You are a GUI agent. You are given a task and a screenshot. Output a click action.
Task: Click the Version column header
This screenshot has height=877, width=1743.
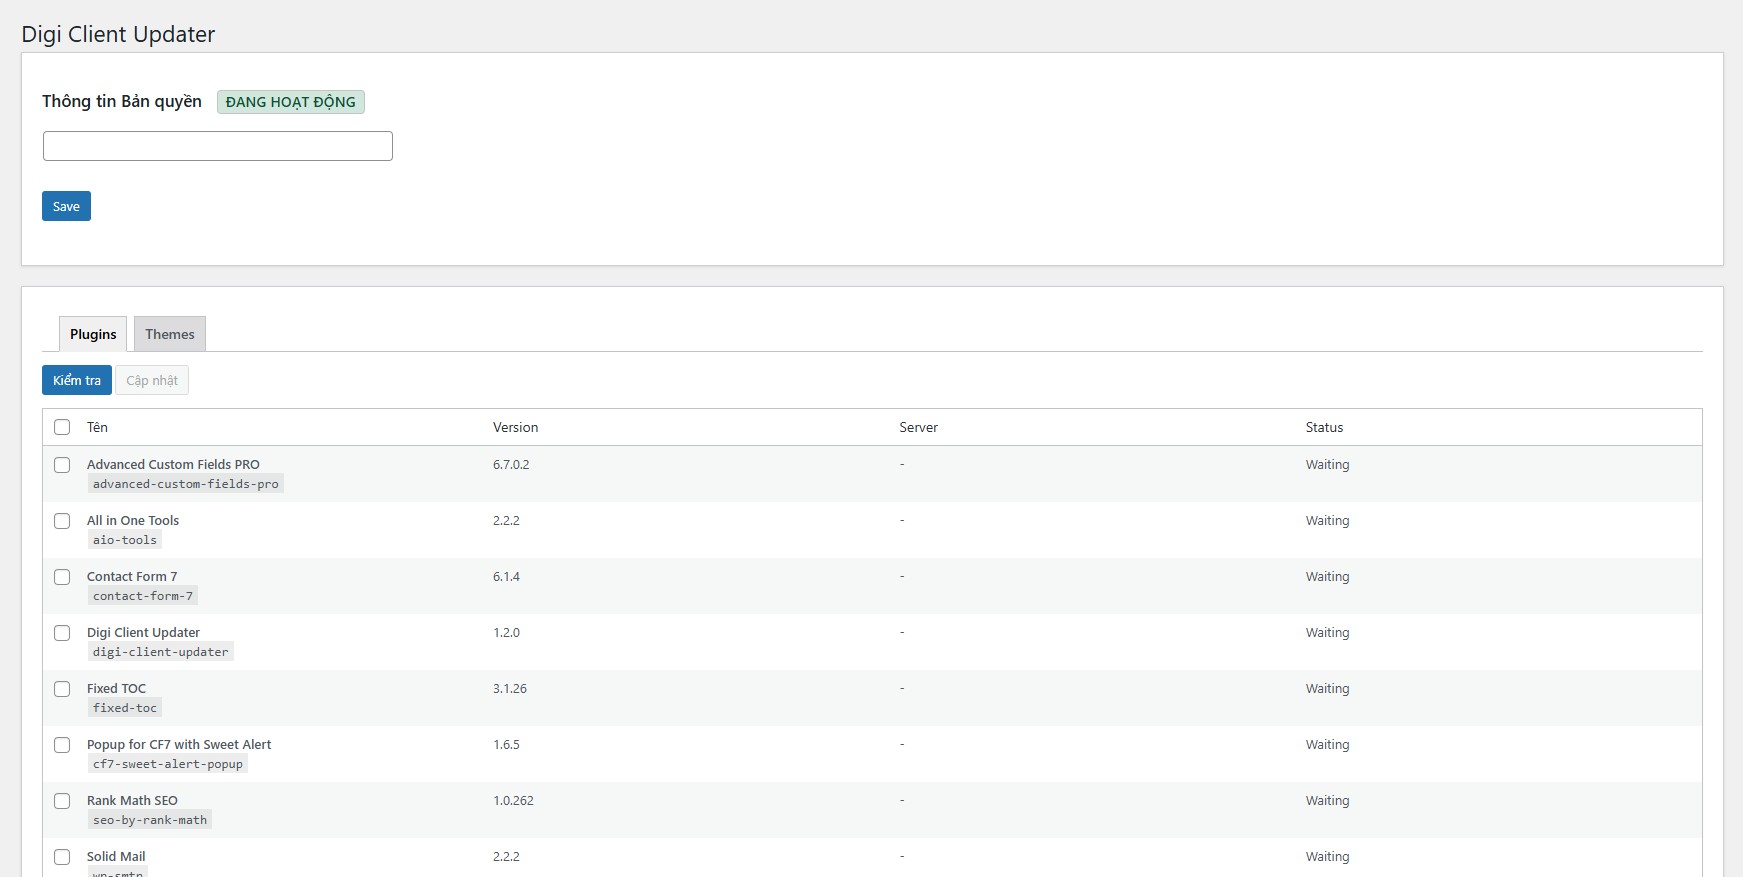coord(515,427)
